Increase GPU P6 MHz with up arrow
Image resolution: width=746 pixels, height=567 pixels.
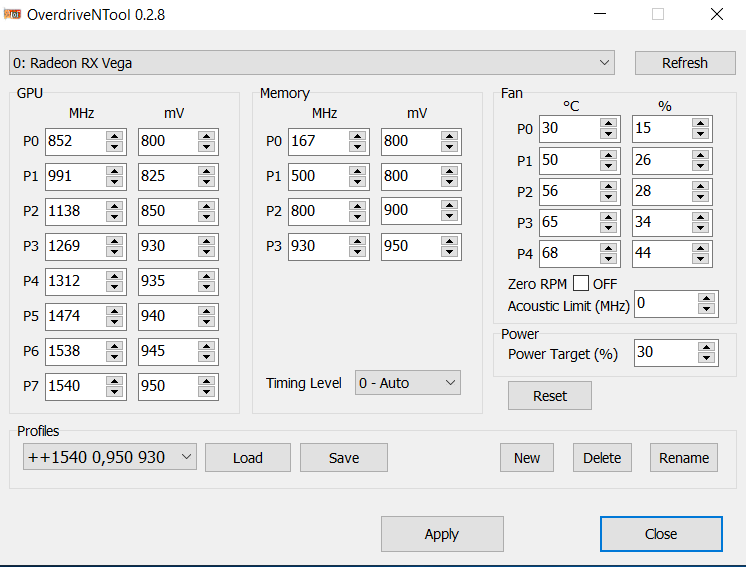(114, 346)
